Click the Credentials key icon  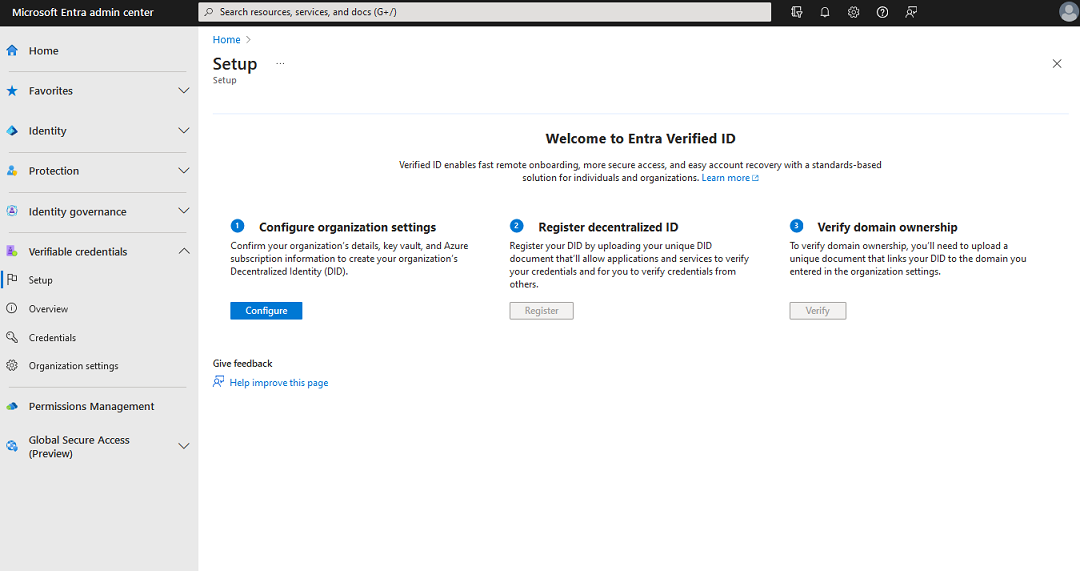(x=12, y=337)
